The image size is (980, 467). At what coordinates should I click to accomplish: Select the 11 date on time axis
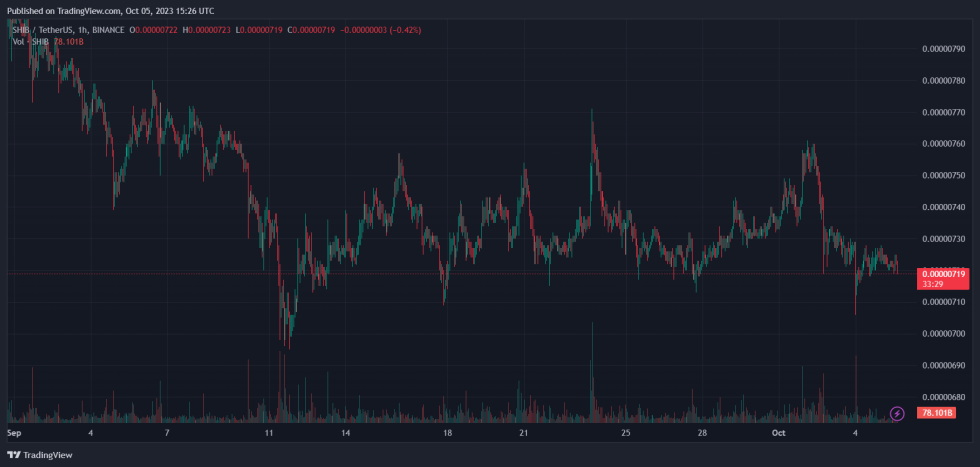269,433
